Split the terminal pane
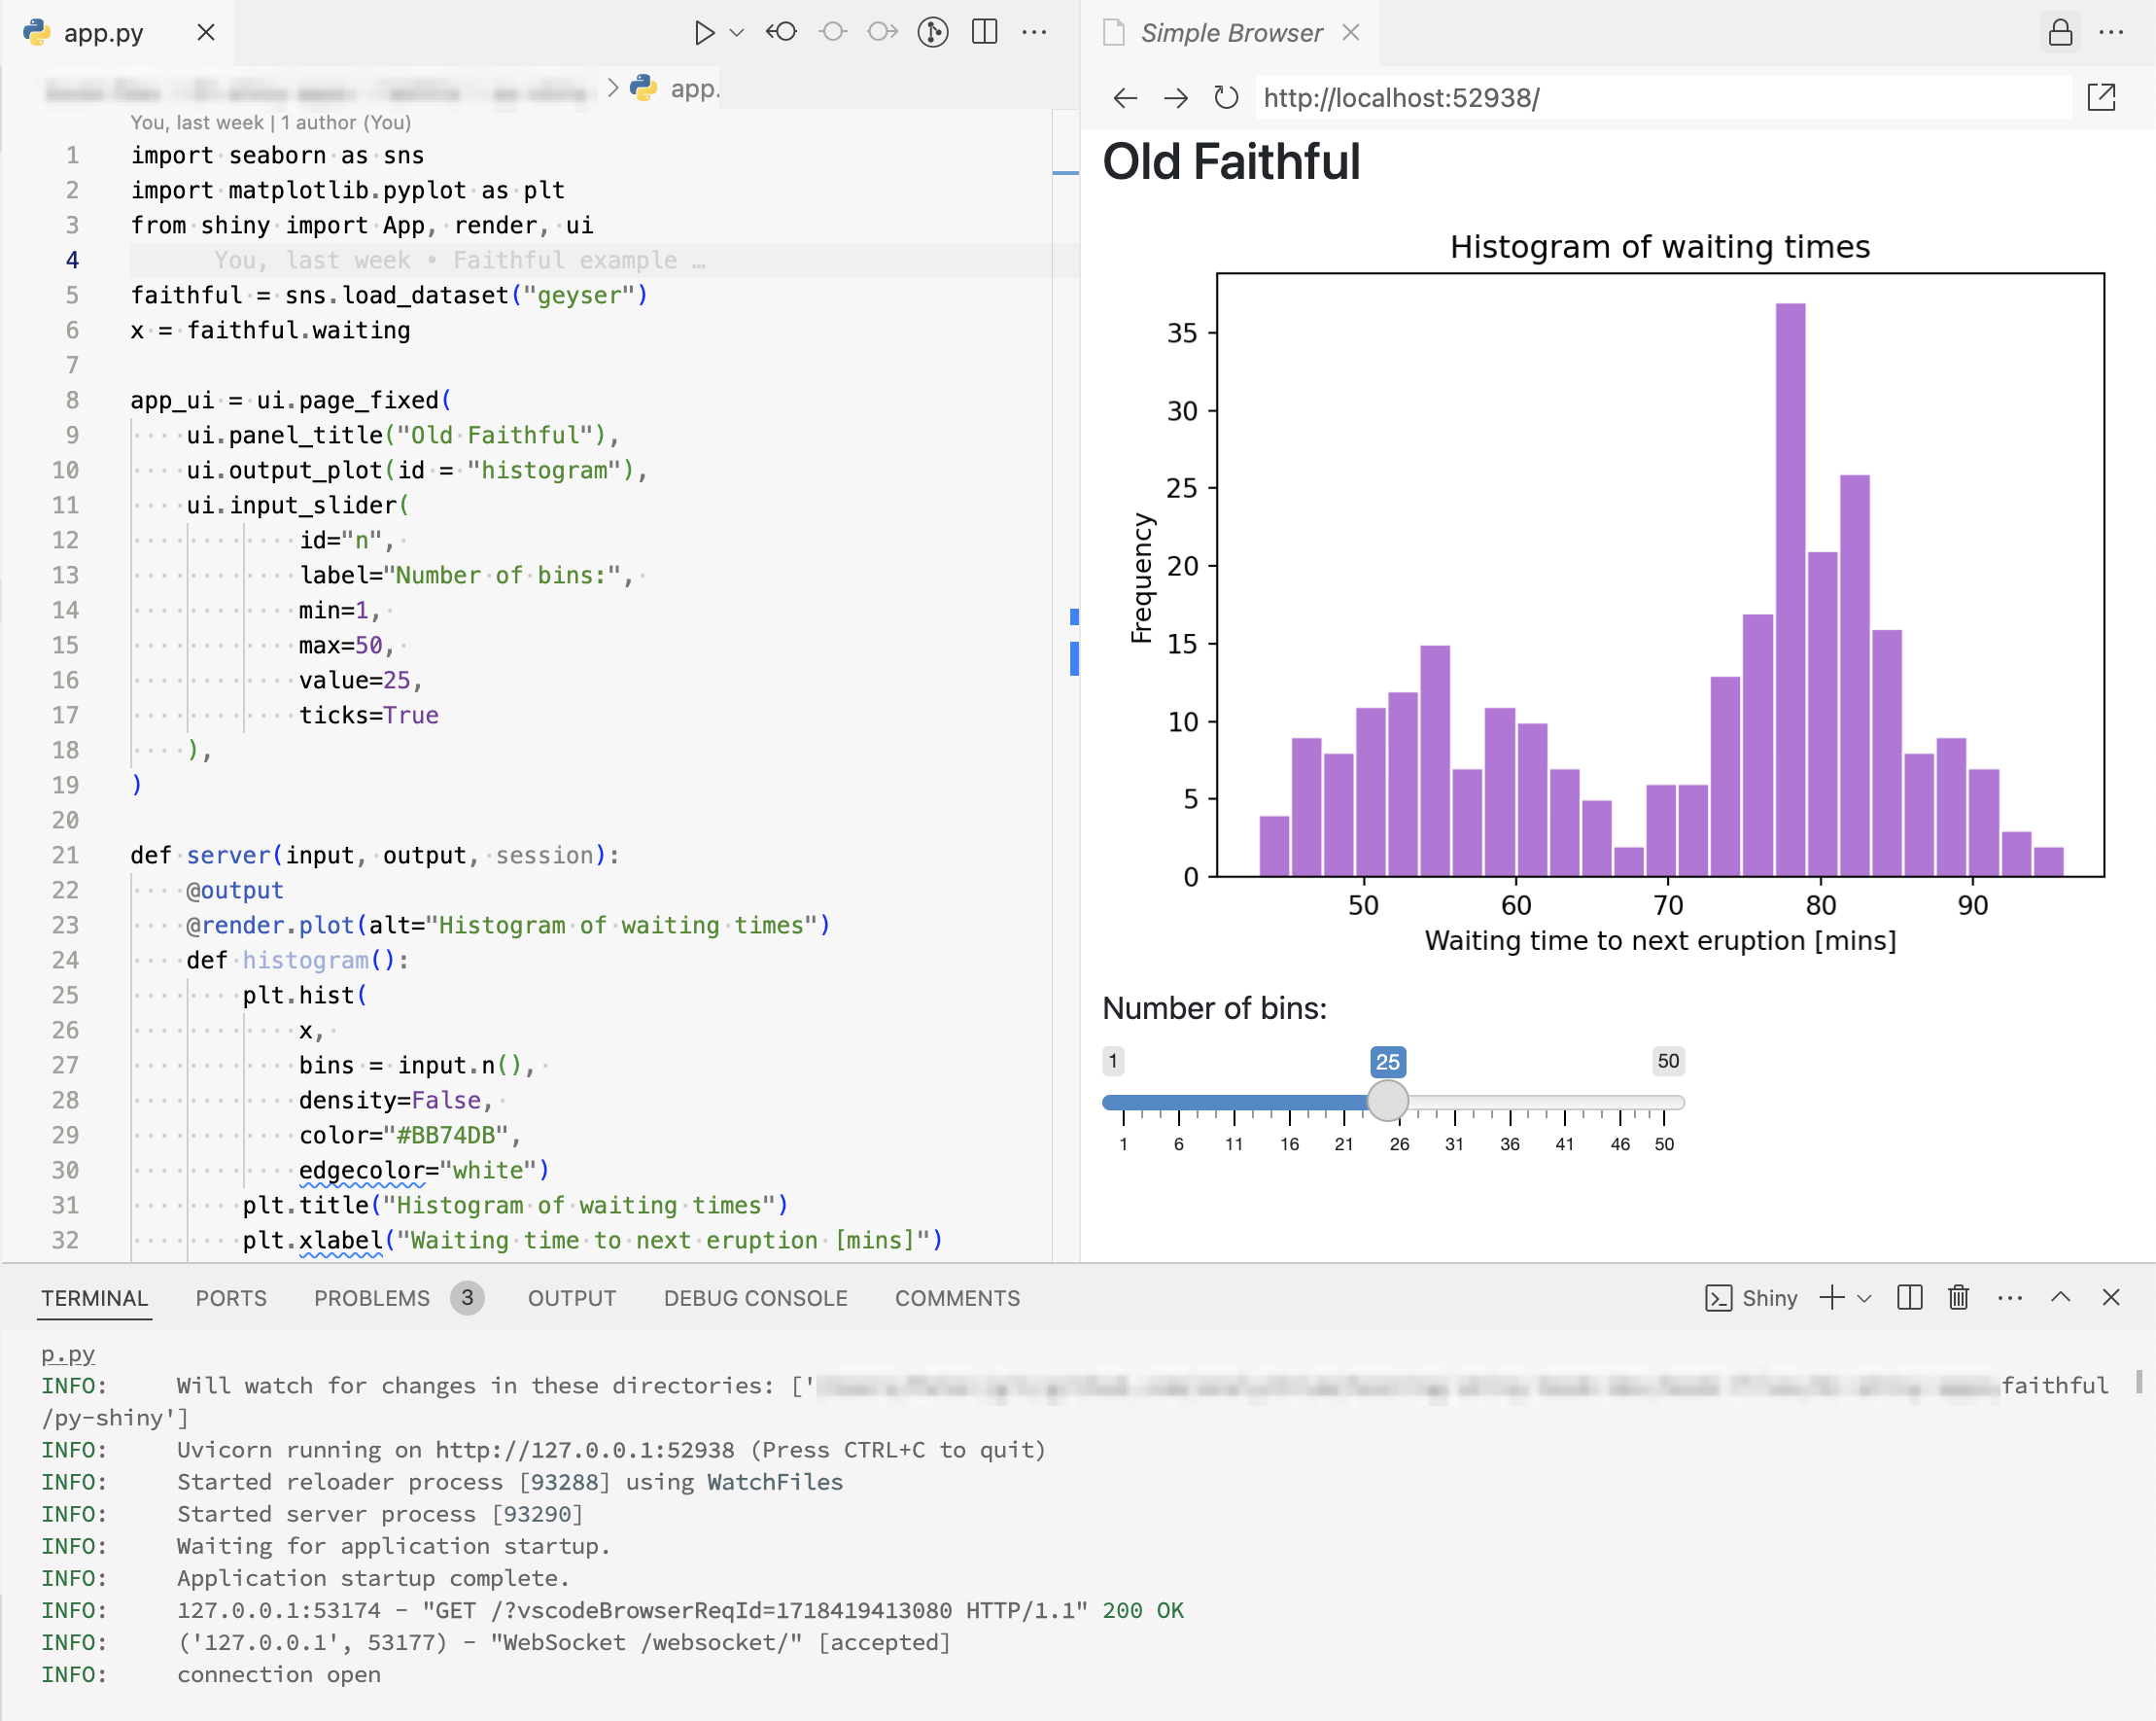 (x=1909, y=1297)
